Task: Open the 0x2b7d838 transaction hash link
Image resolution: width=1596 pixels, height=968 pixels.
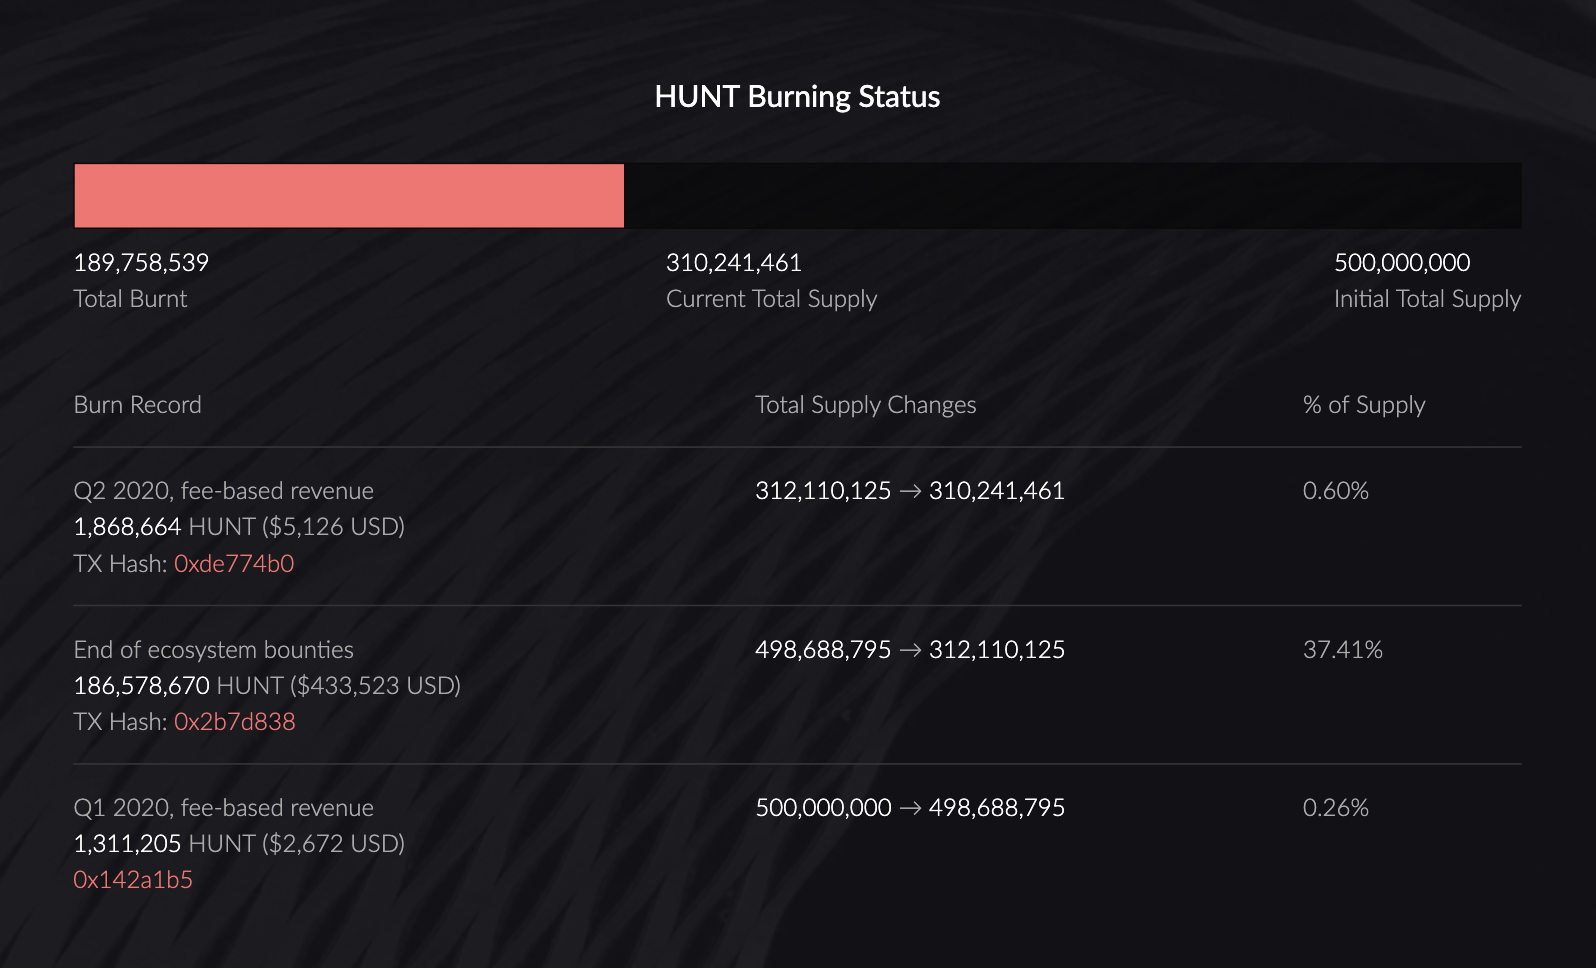Action: pyautogui.click(x=234, y=722)
